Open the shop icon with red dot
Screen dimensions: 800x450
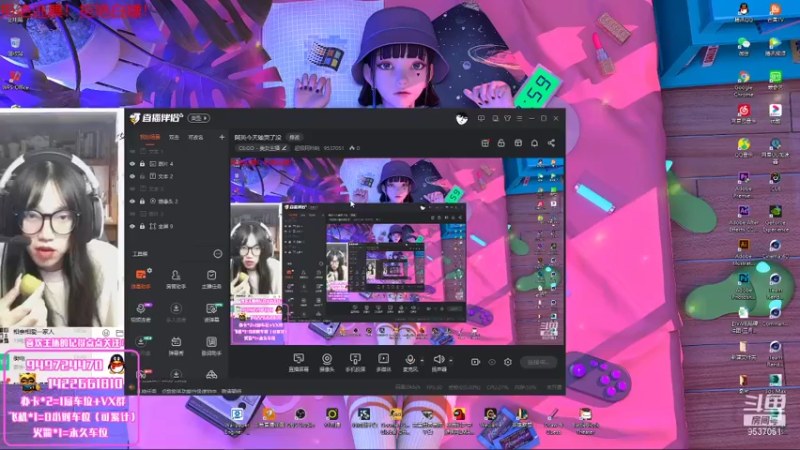pyautogui.click(x=485, y=143)
